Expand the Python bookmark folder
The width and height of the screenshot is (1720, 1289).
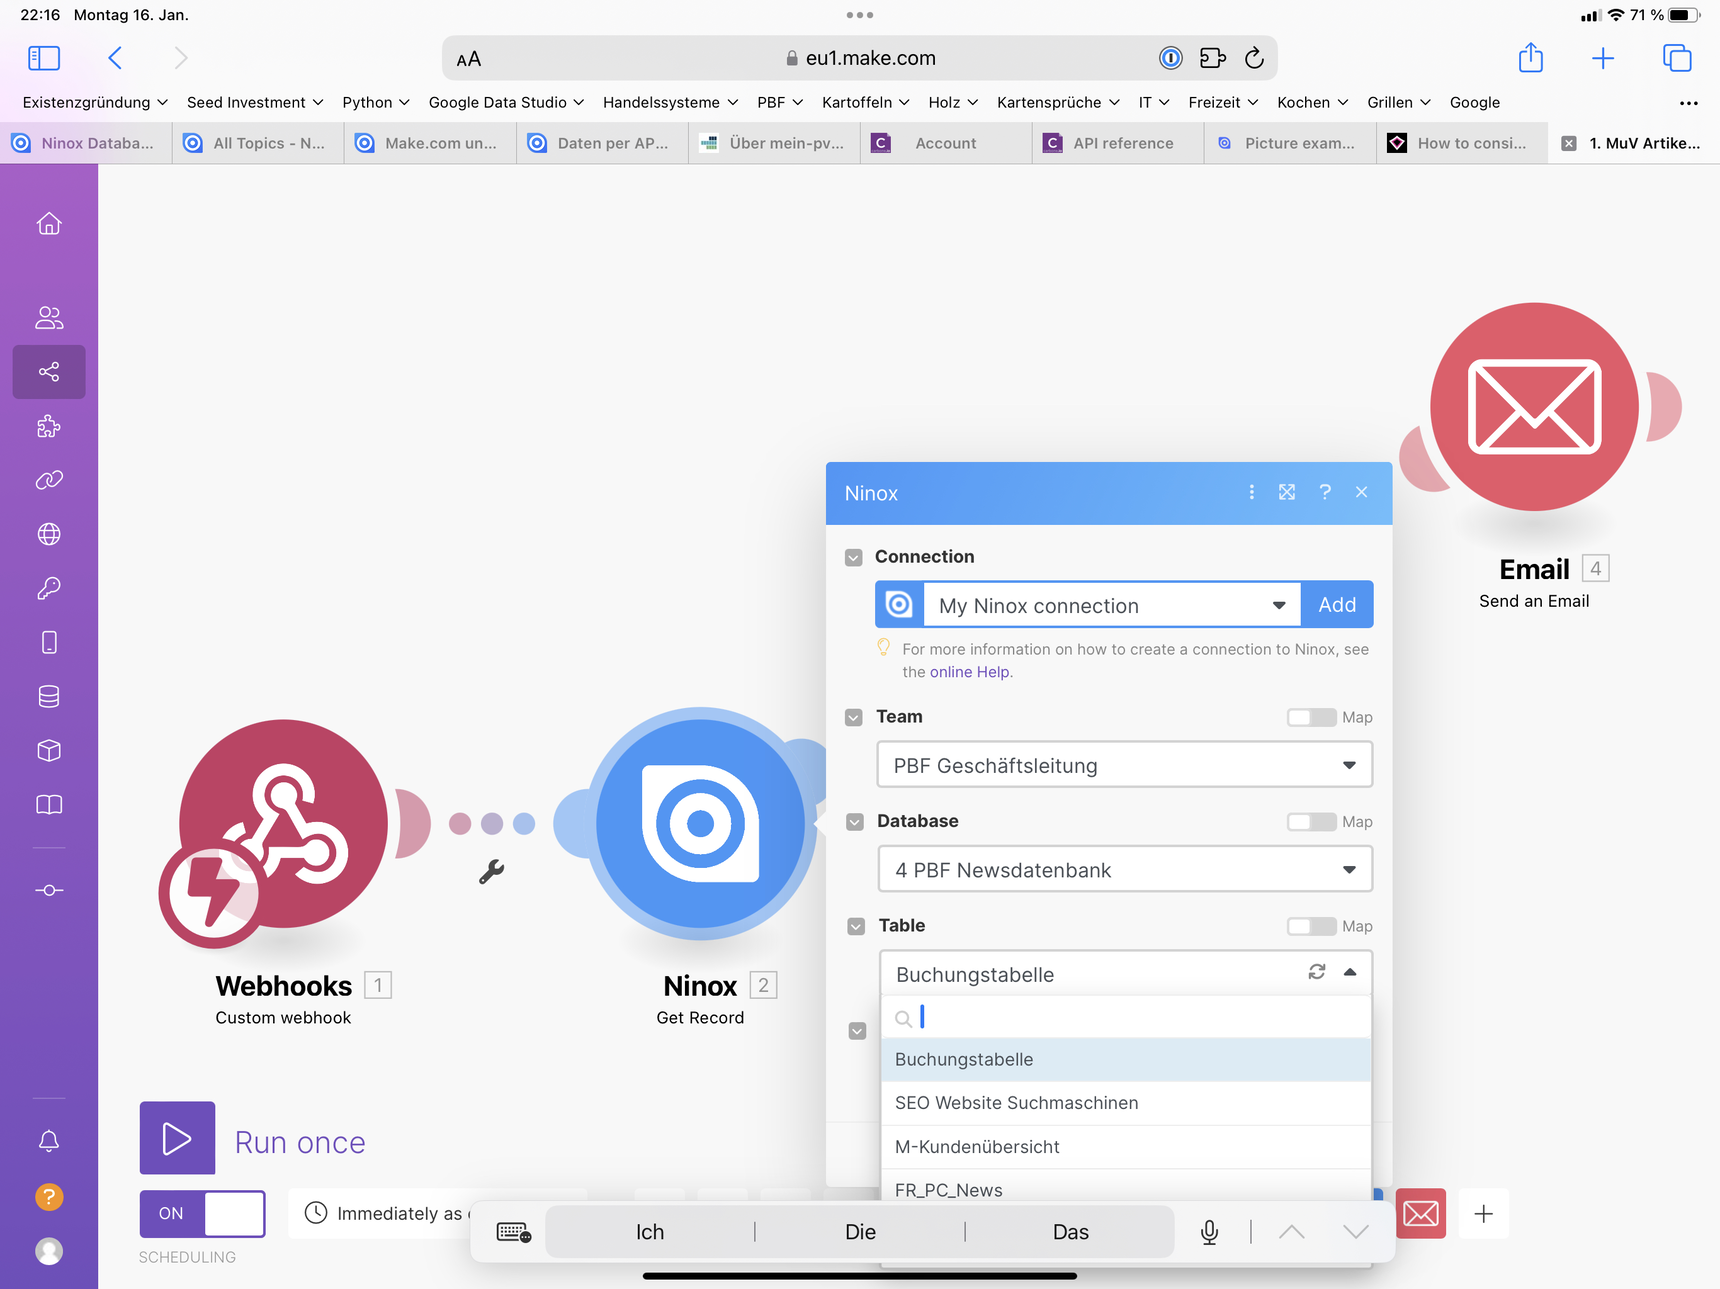pyautogui.click(x=376, y=102)
